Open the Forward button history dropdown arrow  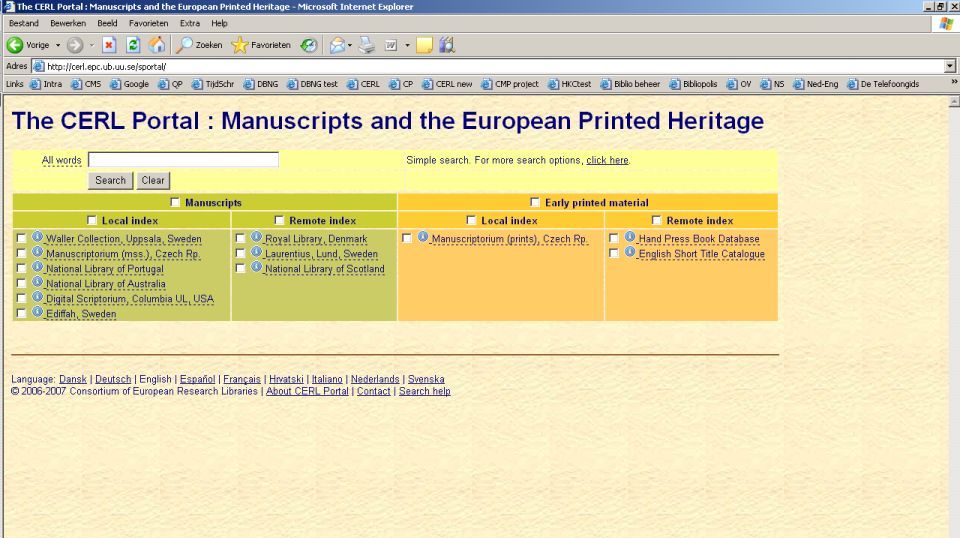[91, 45]
